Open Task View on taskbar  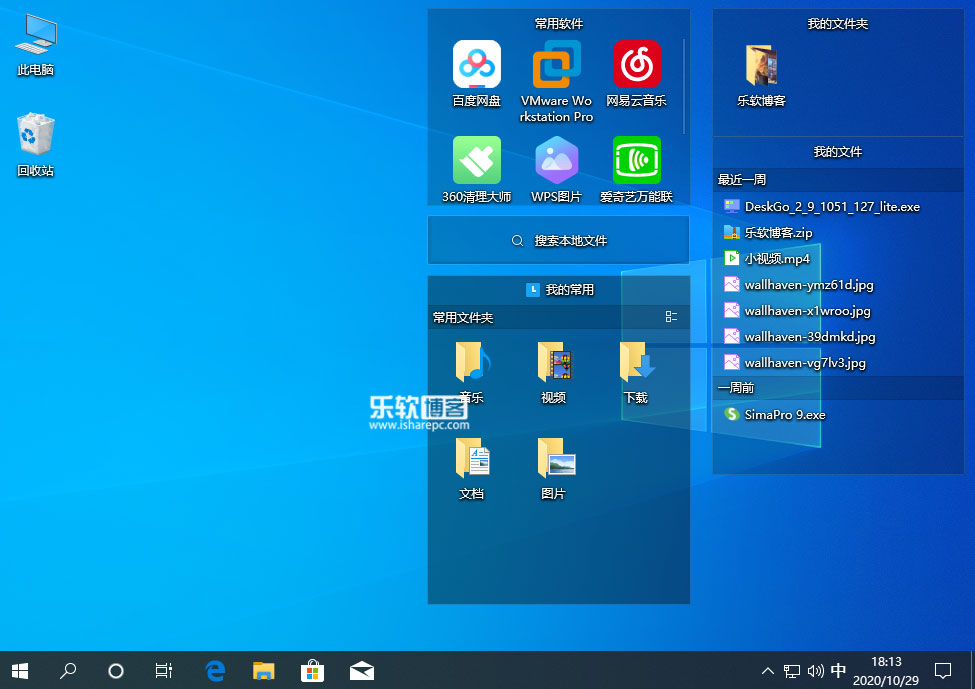point(164,670)
